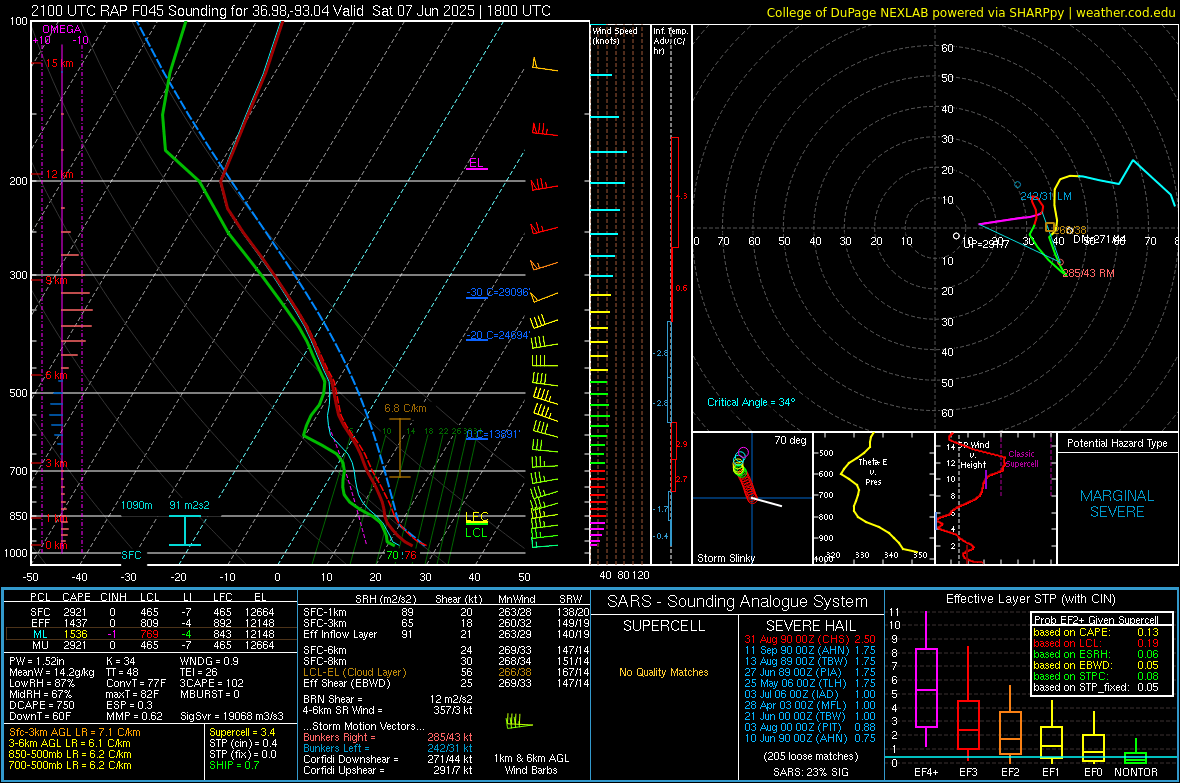
Task: Click the green 'SHIP = 0.7' value
Action: coord(233,765)
